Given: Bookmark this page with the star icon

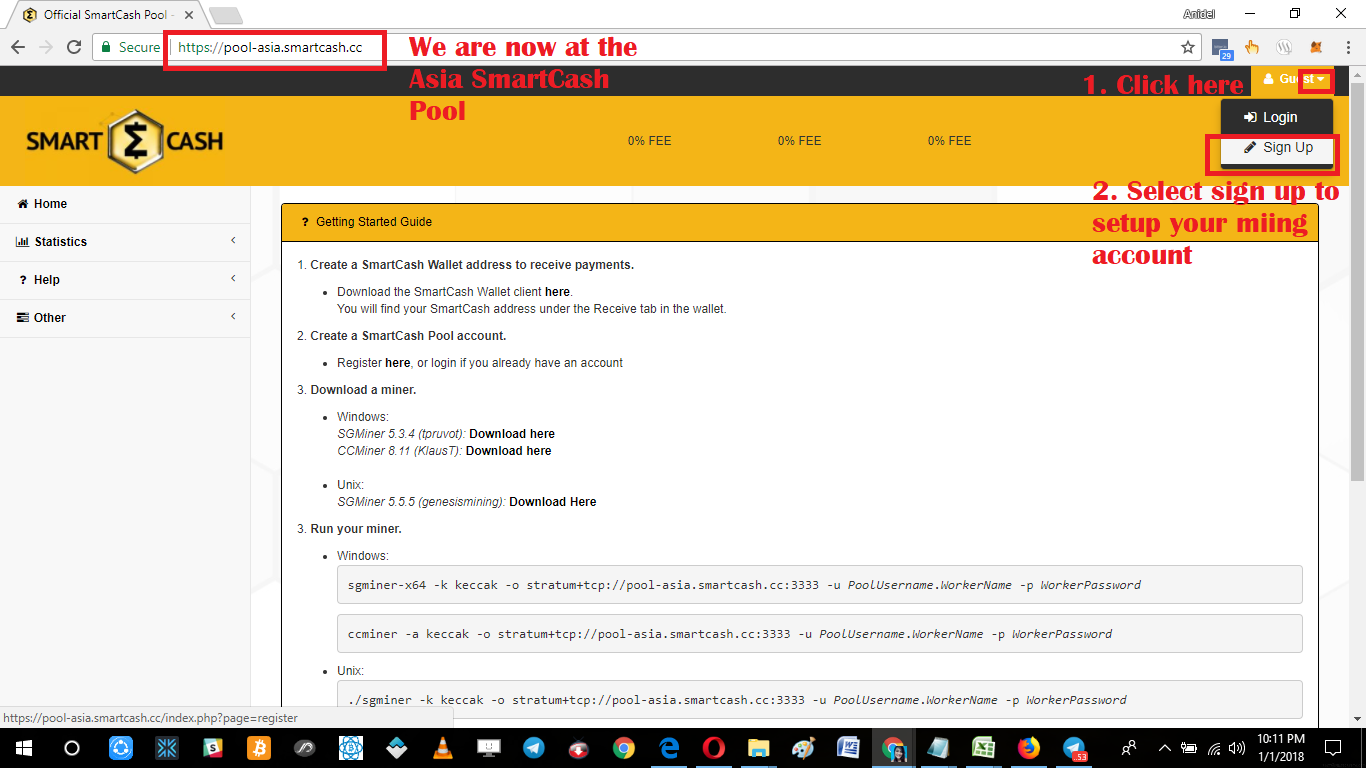Looking at the screenshot, I should (x=1188, y=47).
